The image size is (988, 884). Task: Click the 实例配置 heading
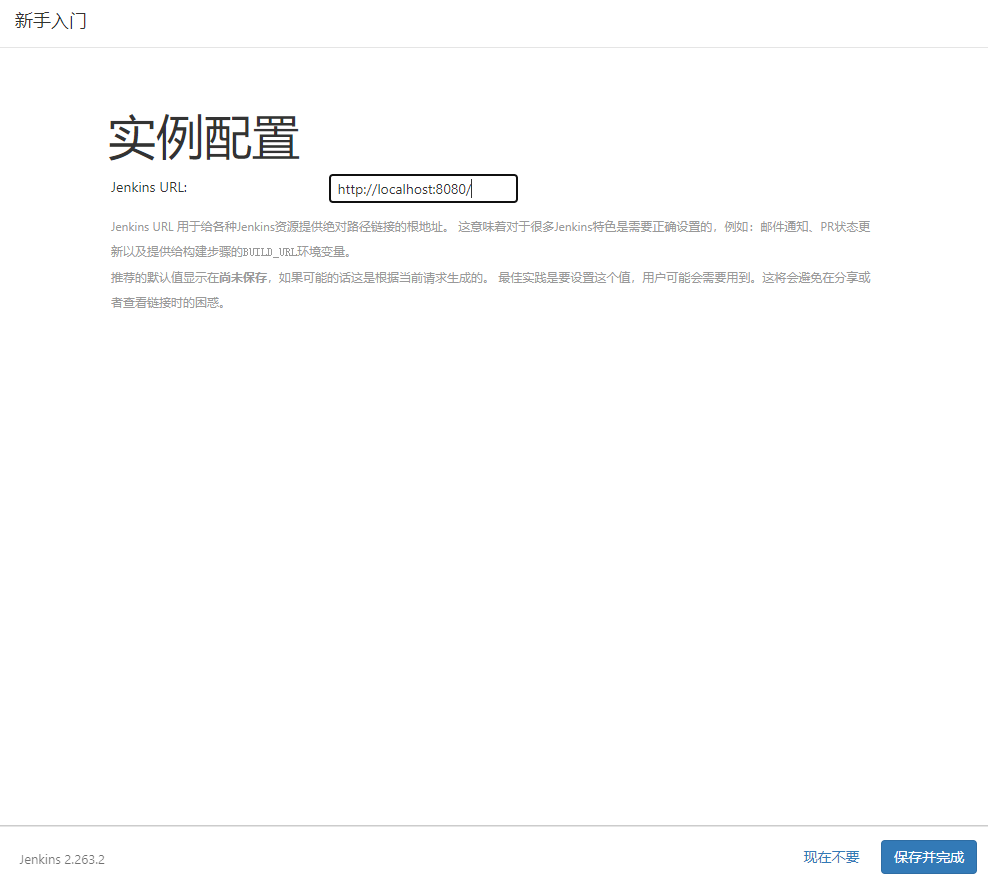point(204,137)
